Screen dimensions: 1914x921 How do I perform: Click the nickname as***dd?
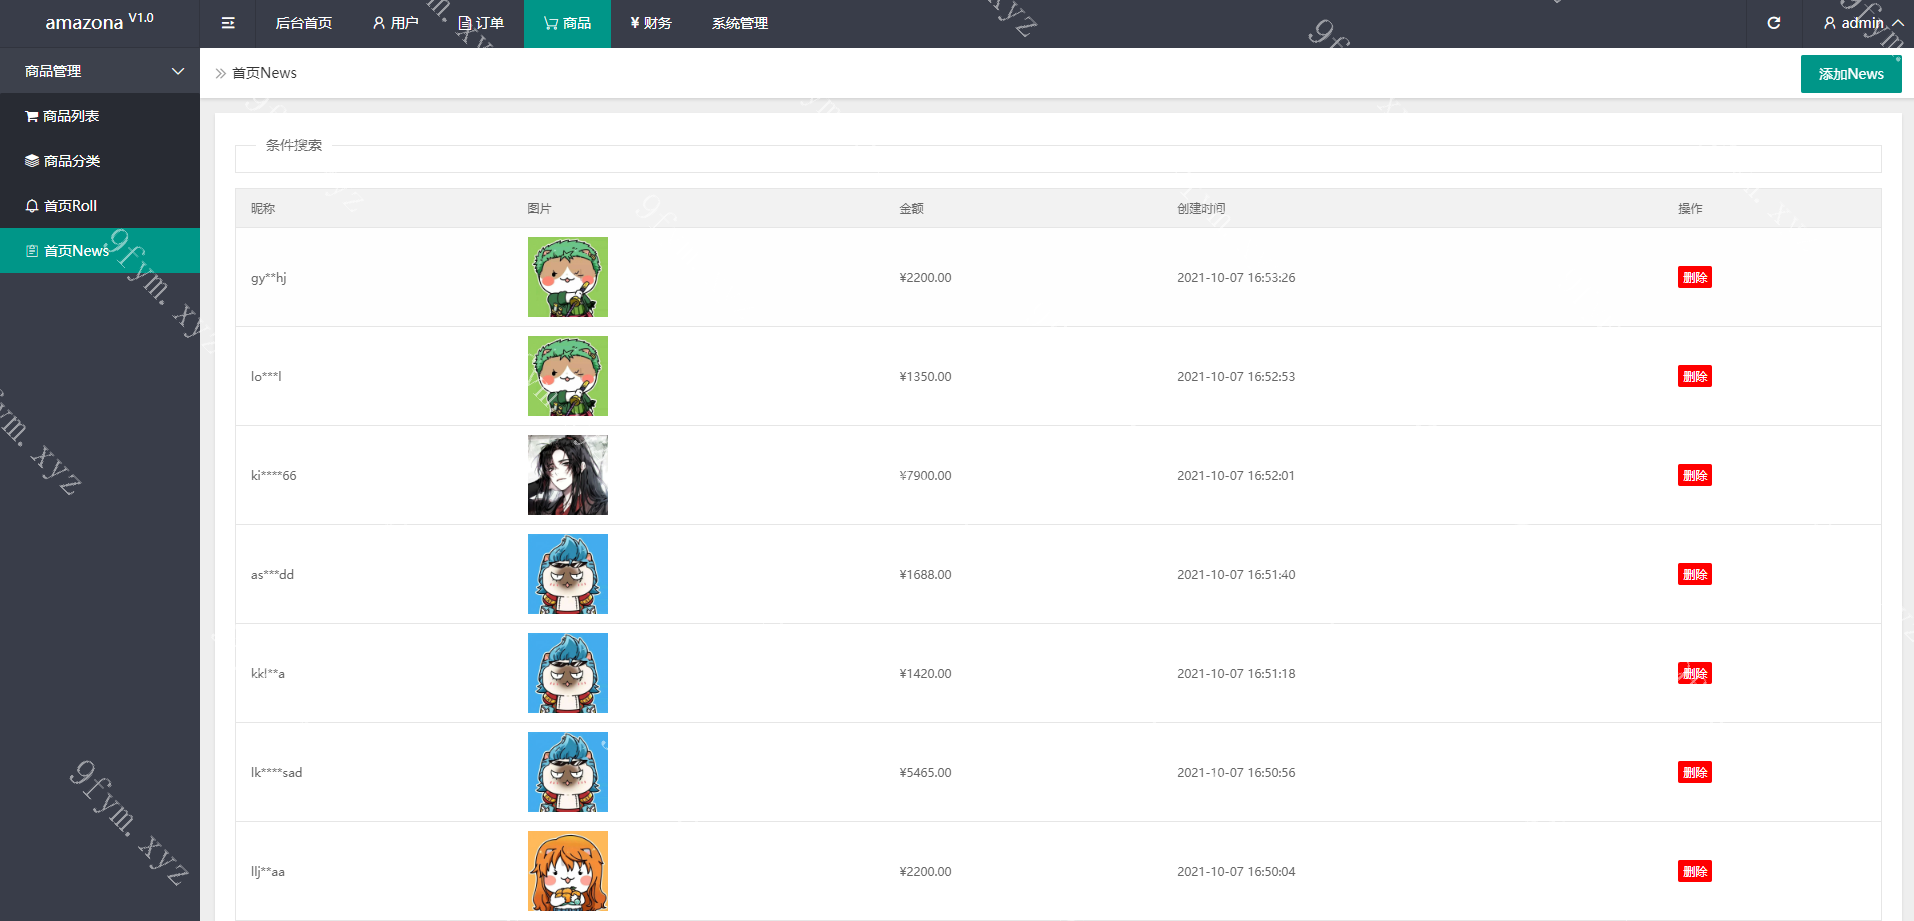272,574
